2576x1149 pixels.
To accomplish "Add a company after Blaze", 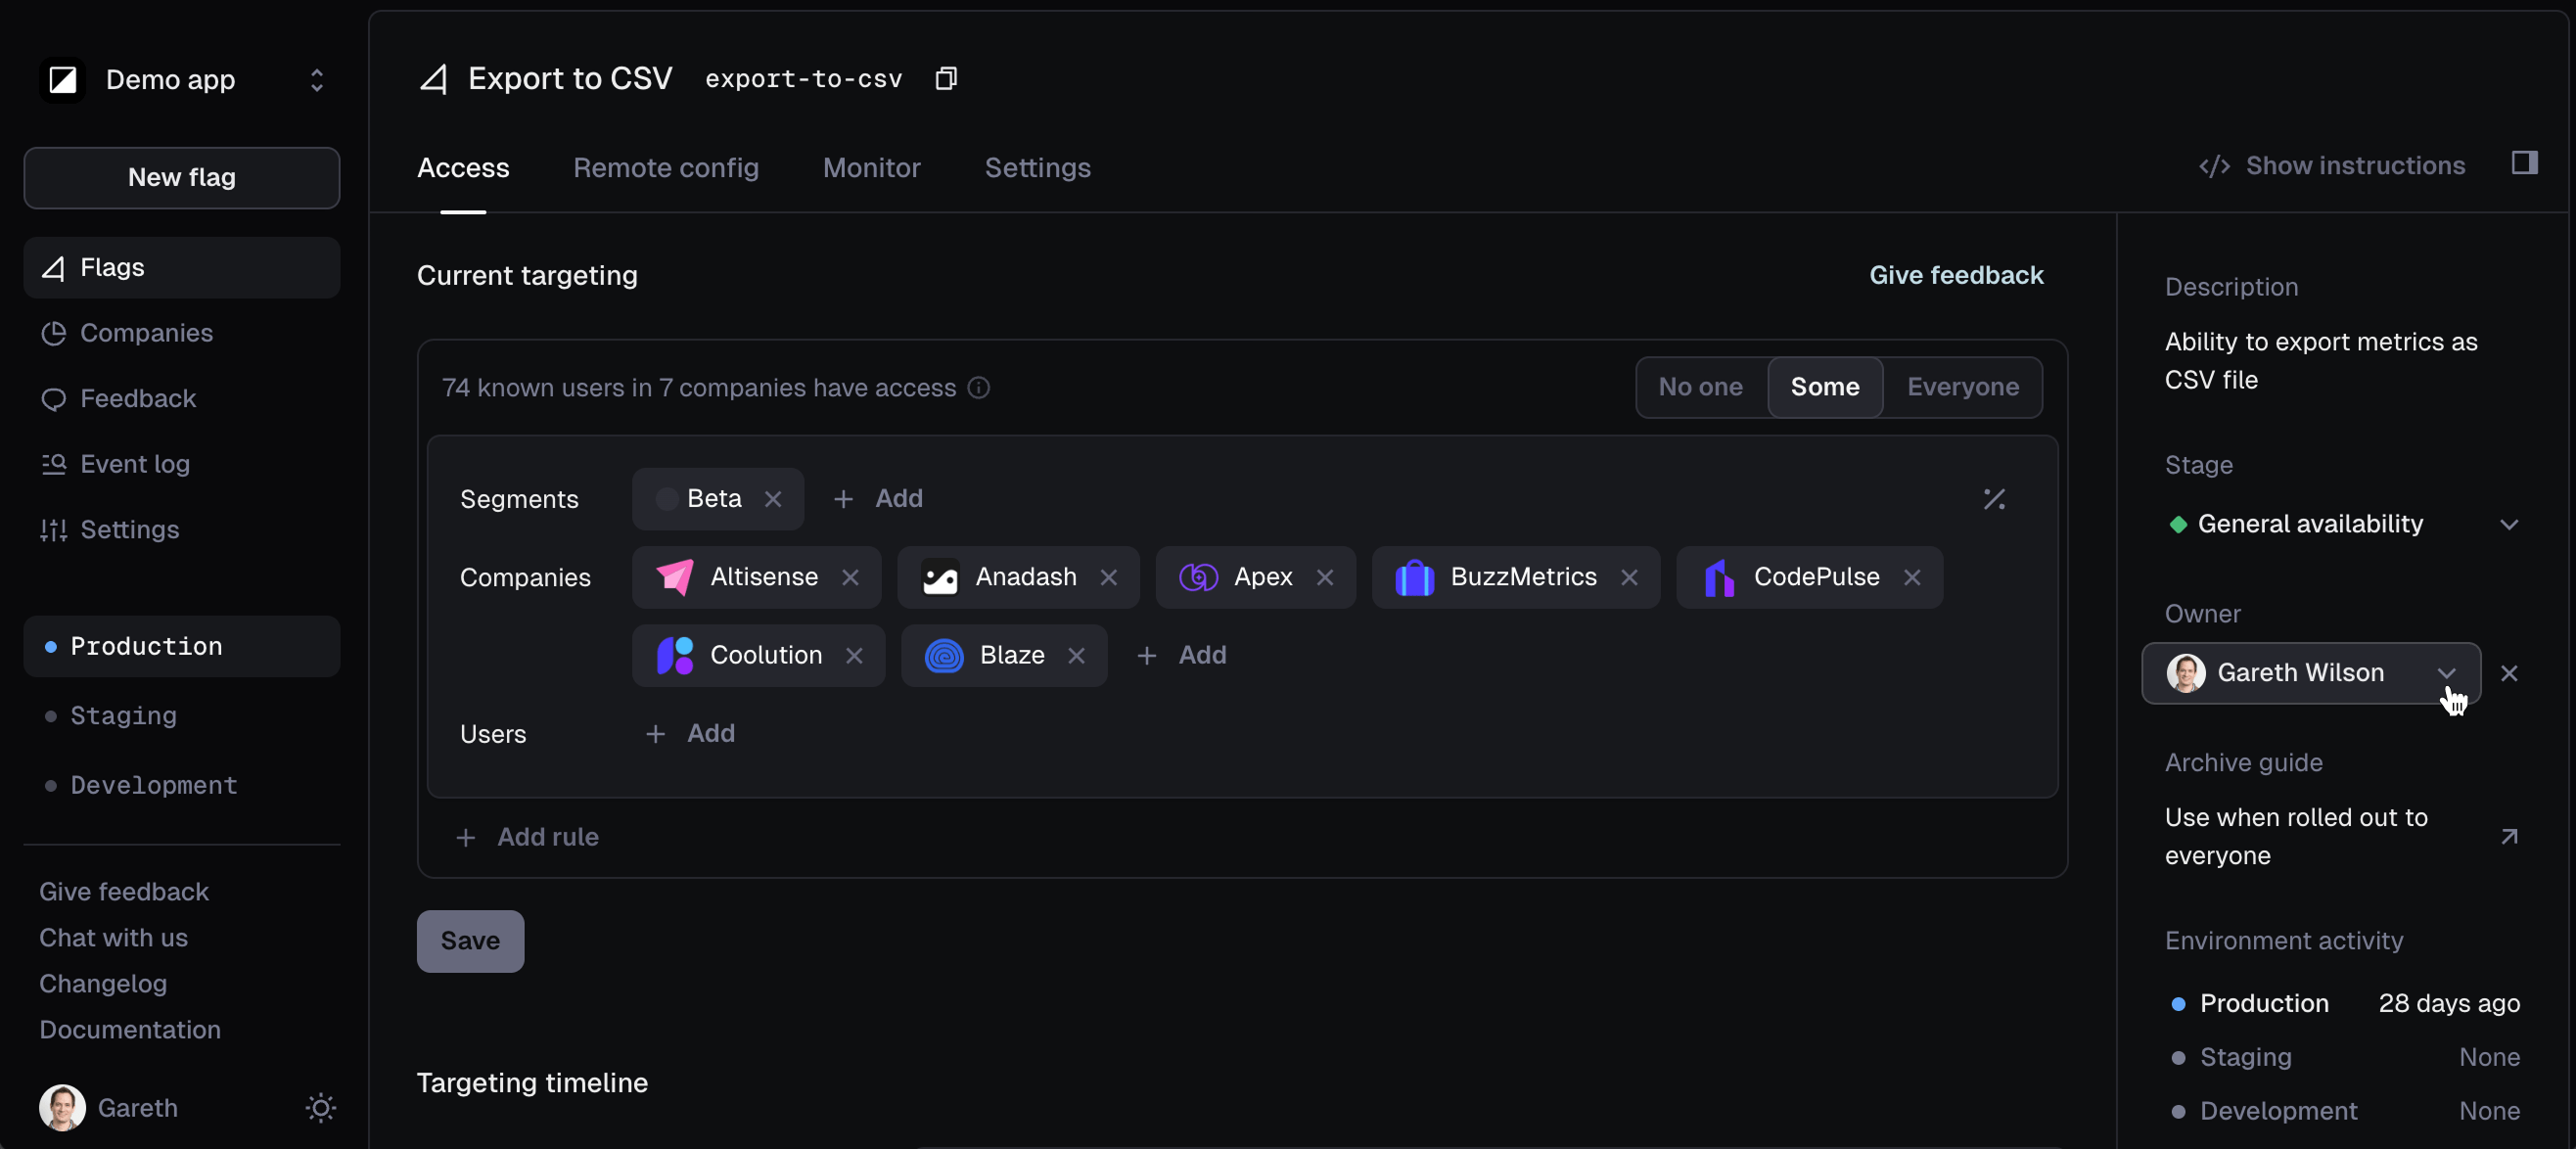I will point(1181,655).
